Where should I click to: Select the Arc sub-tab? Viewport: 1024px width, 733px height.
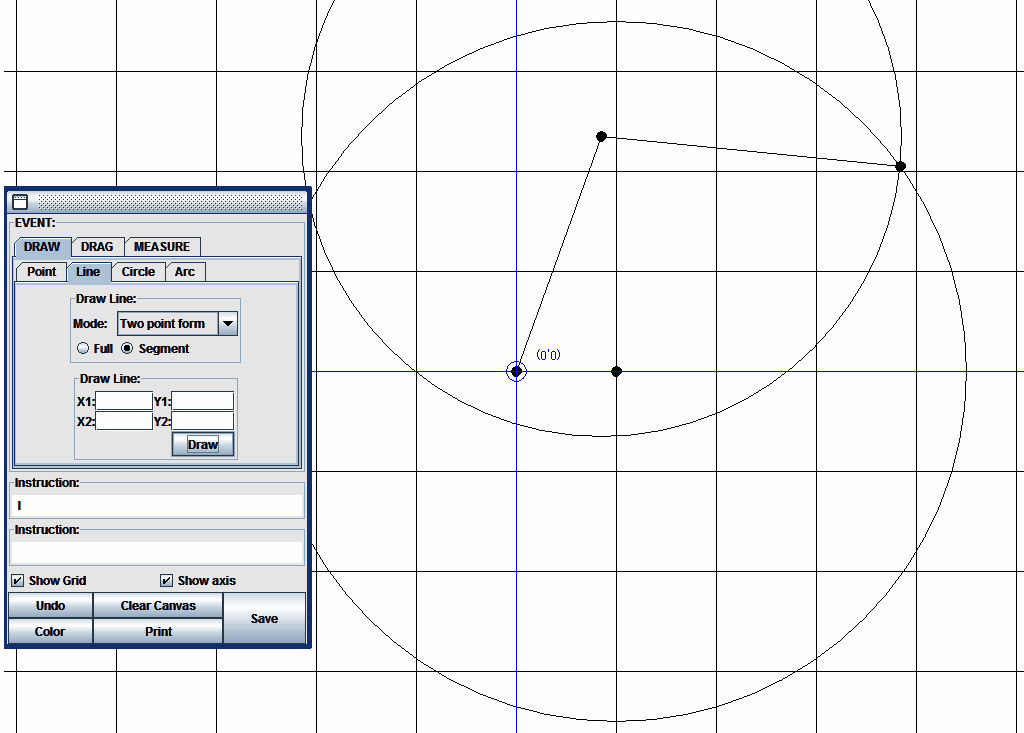[x=185, y=272]
